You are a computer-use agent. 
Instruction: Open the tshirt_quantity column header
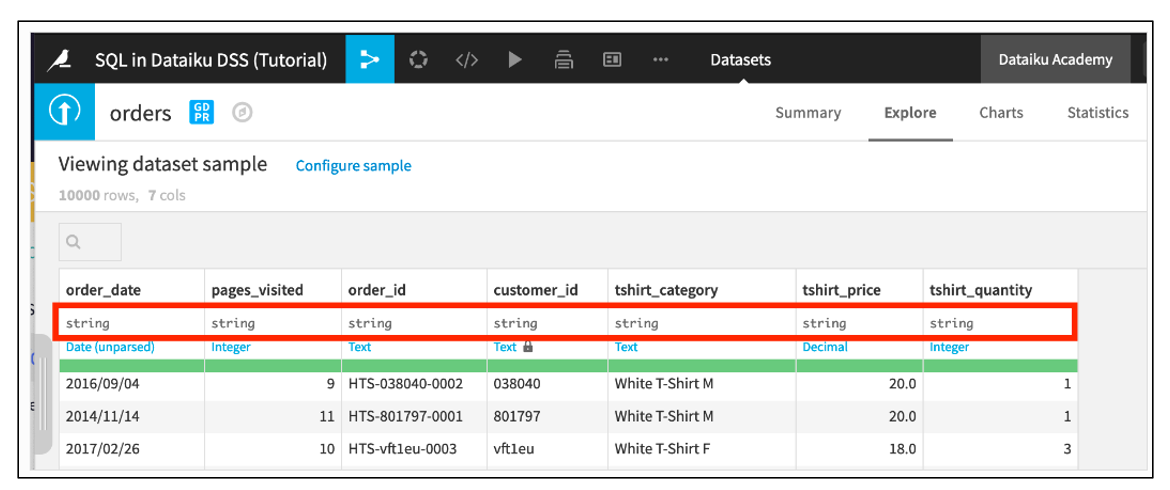click(x=980, y=290)
